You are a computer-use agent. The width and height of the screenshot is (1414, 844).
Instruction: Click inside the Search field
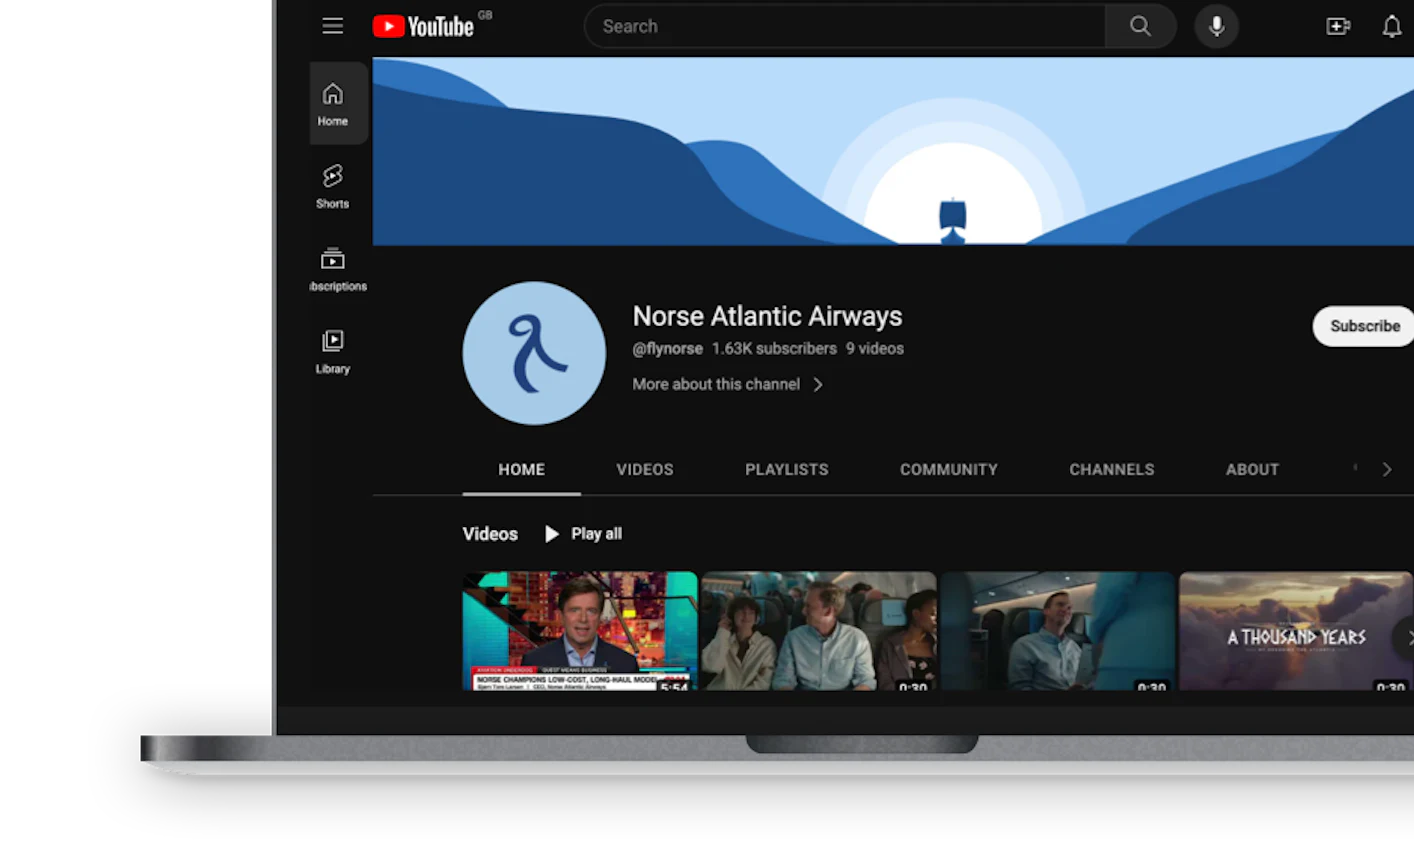[x=844, y=26]
